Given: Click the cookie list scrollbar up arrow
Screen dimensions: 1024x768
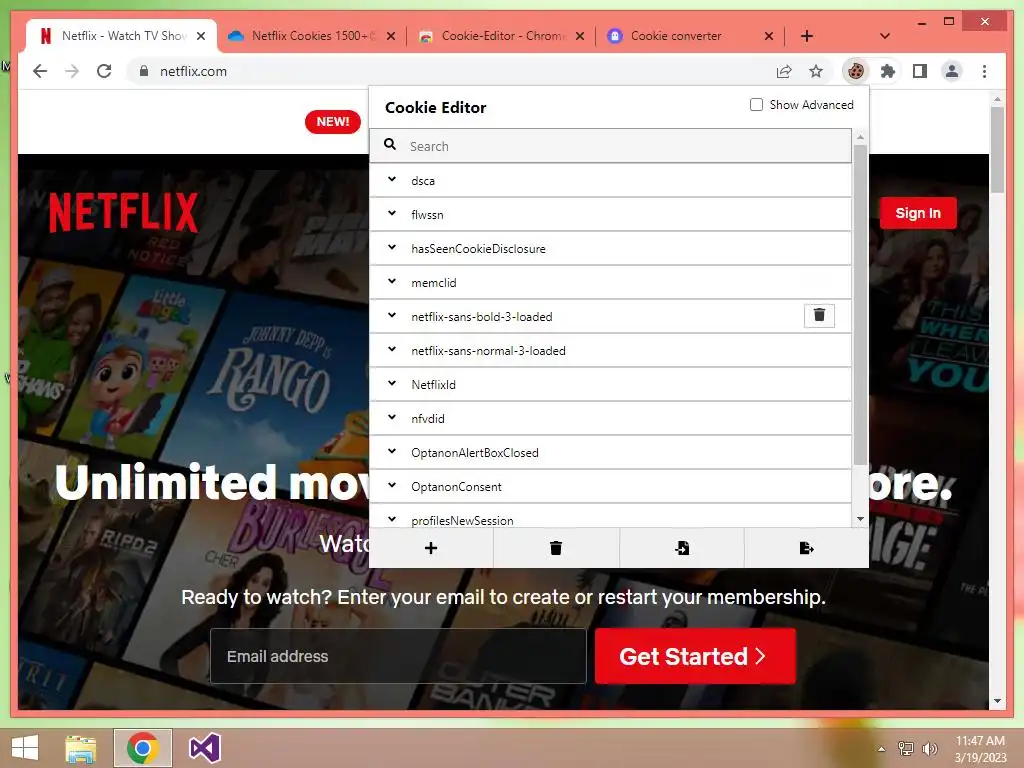Looking at the screenshot, I should pyautogui.click(x=860, y=137).
